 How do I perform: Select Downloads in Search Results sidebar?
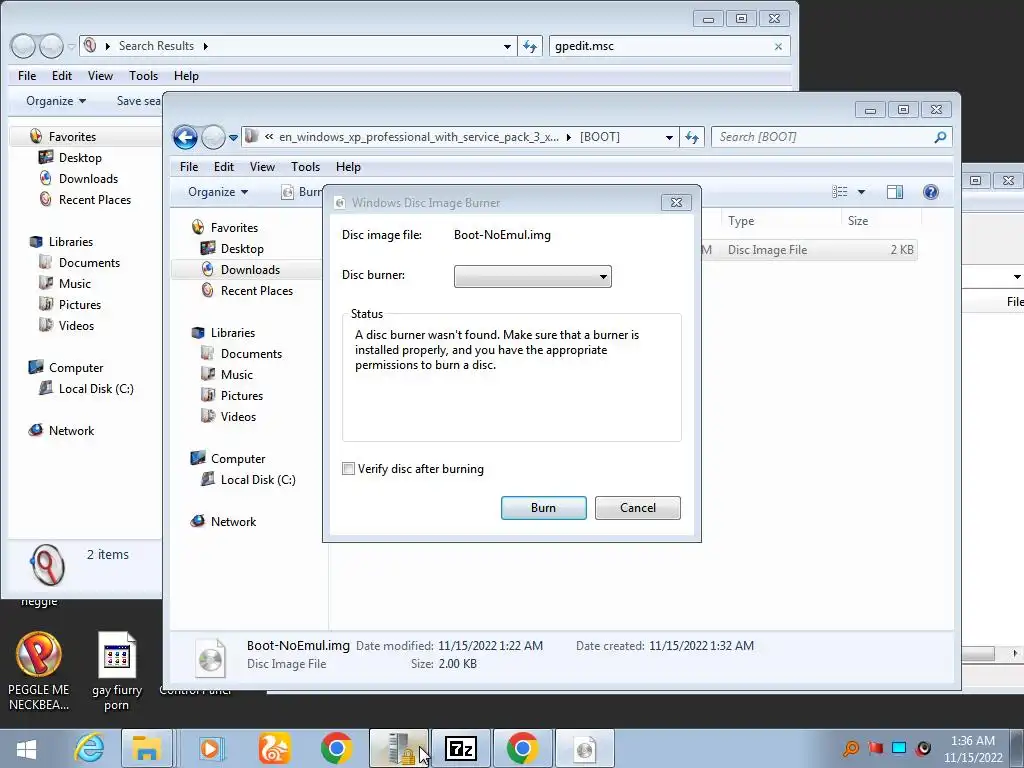[88, 179]
